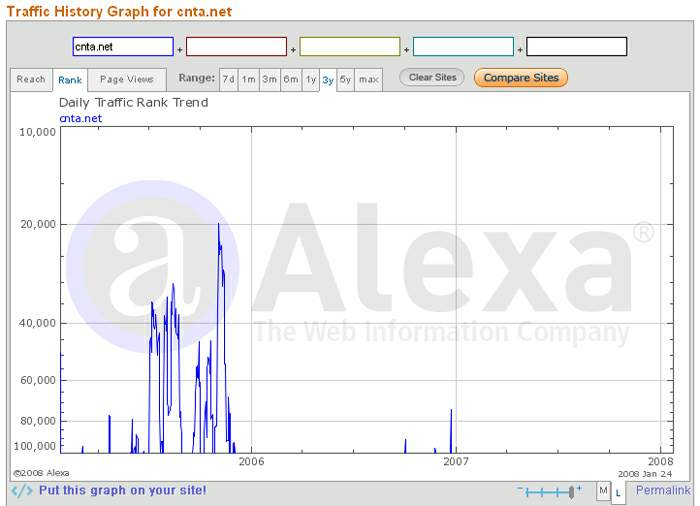The image size is (700, 506).
Task: Click the 2008 Jan 24 date text
Action: 645,474
